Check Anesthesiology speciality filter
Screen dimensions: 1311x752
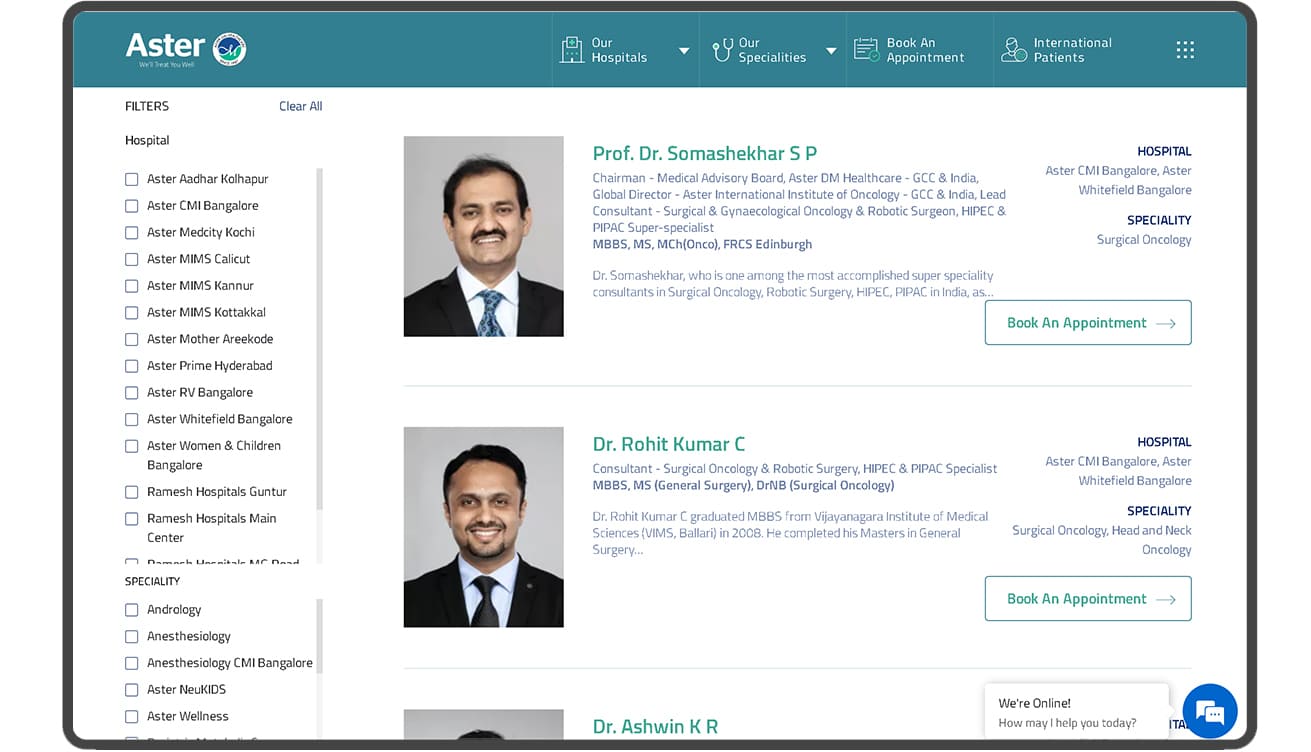(131, 636)
